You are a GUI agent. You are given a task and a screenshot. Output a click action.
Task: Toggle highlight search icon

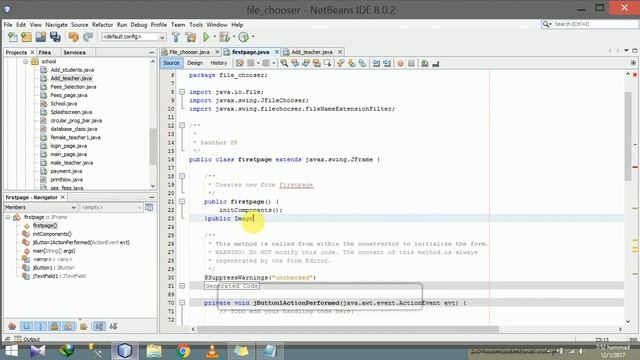(x=316, y=63)
